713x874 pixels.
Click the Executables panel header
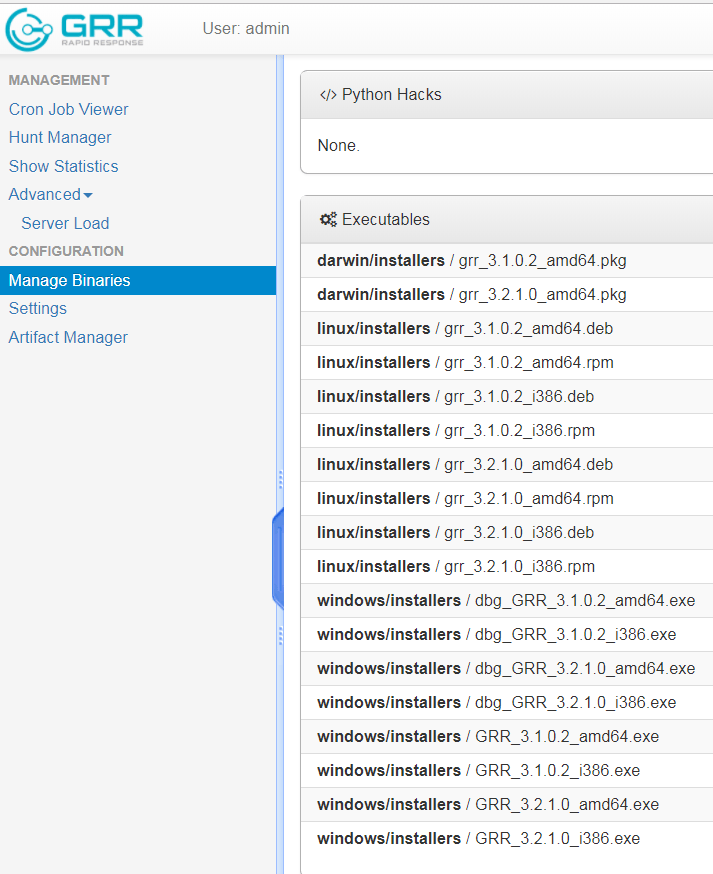point(506,220)
